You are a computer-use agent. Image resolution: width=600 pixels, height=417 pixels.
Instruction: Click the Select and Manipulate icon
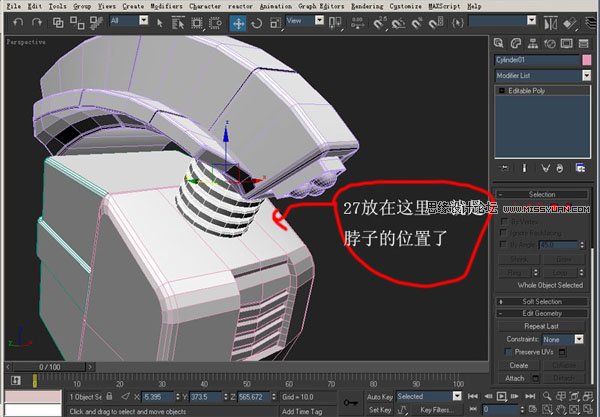[x=357, y=23]
